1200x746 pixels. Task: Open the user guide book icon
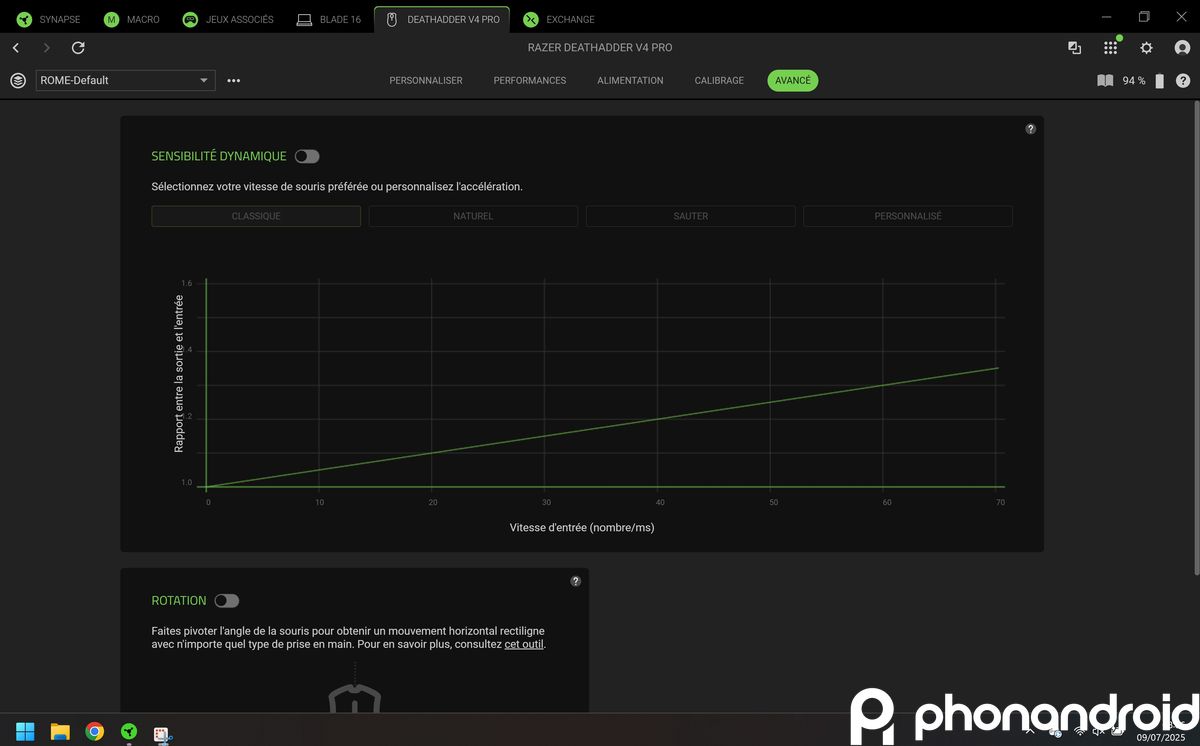pos(1105,81)
